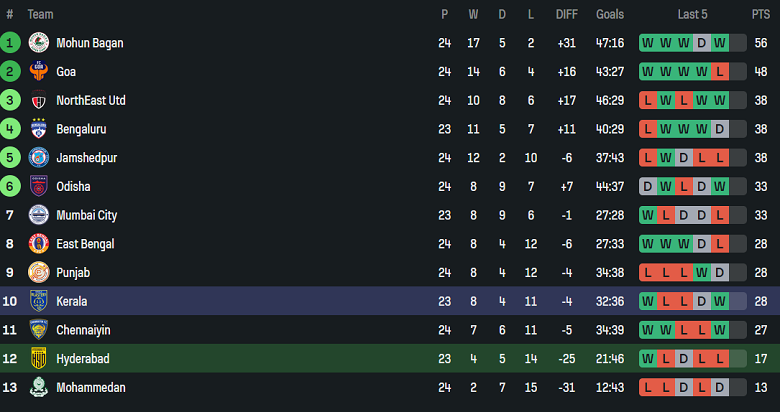780x412 pixels.
Task: Open the East Bengal crest icon
Action: coord(39,244)
